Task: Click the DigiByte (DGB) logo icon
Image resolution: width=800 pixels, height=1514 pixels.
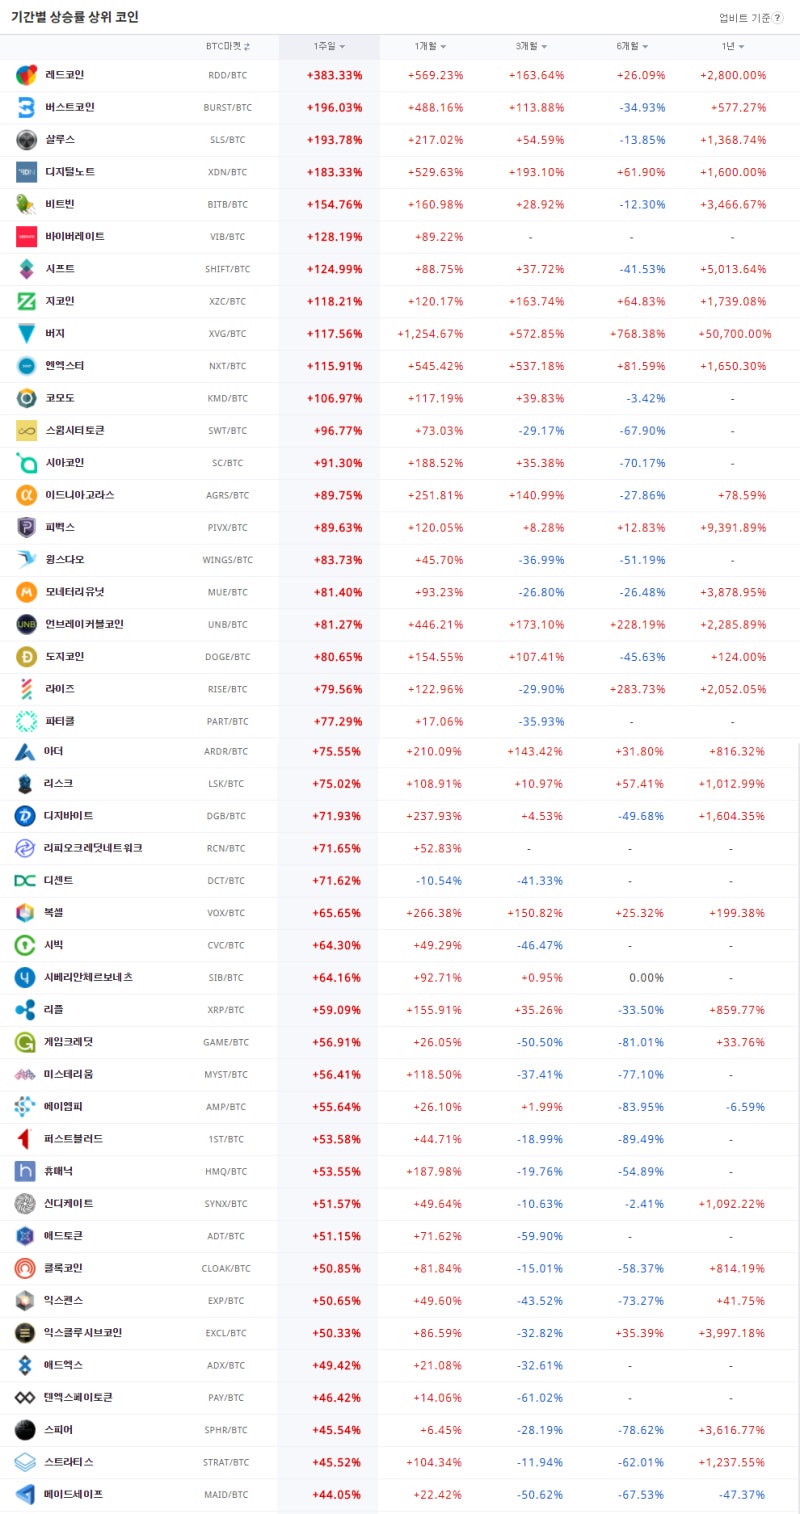Action: 27,816
